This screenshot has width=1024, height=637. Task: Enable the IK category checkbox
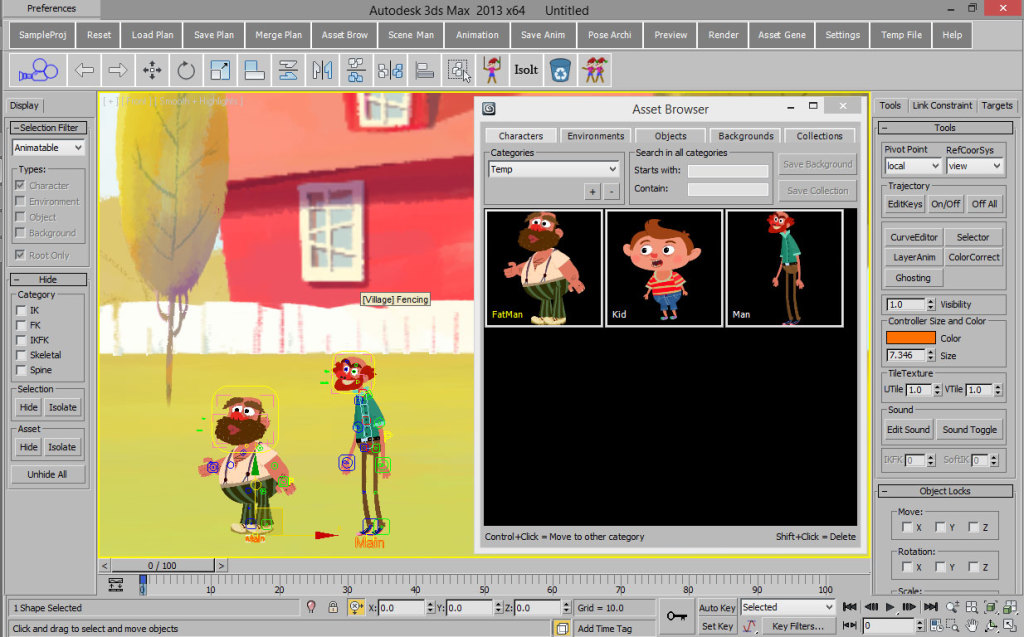[x=21, y=311]
